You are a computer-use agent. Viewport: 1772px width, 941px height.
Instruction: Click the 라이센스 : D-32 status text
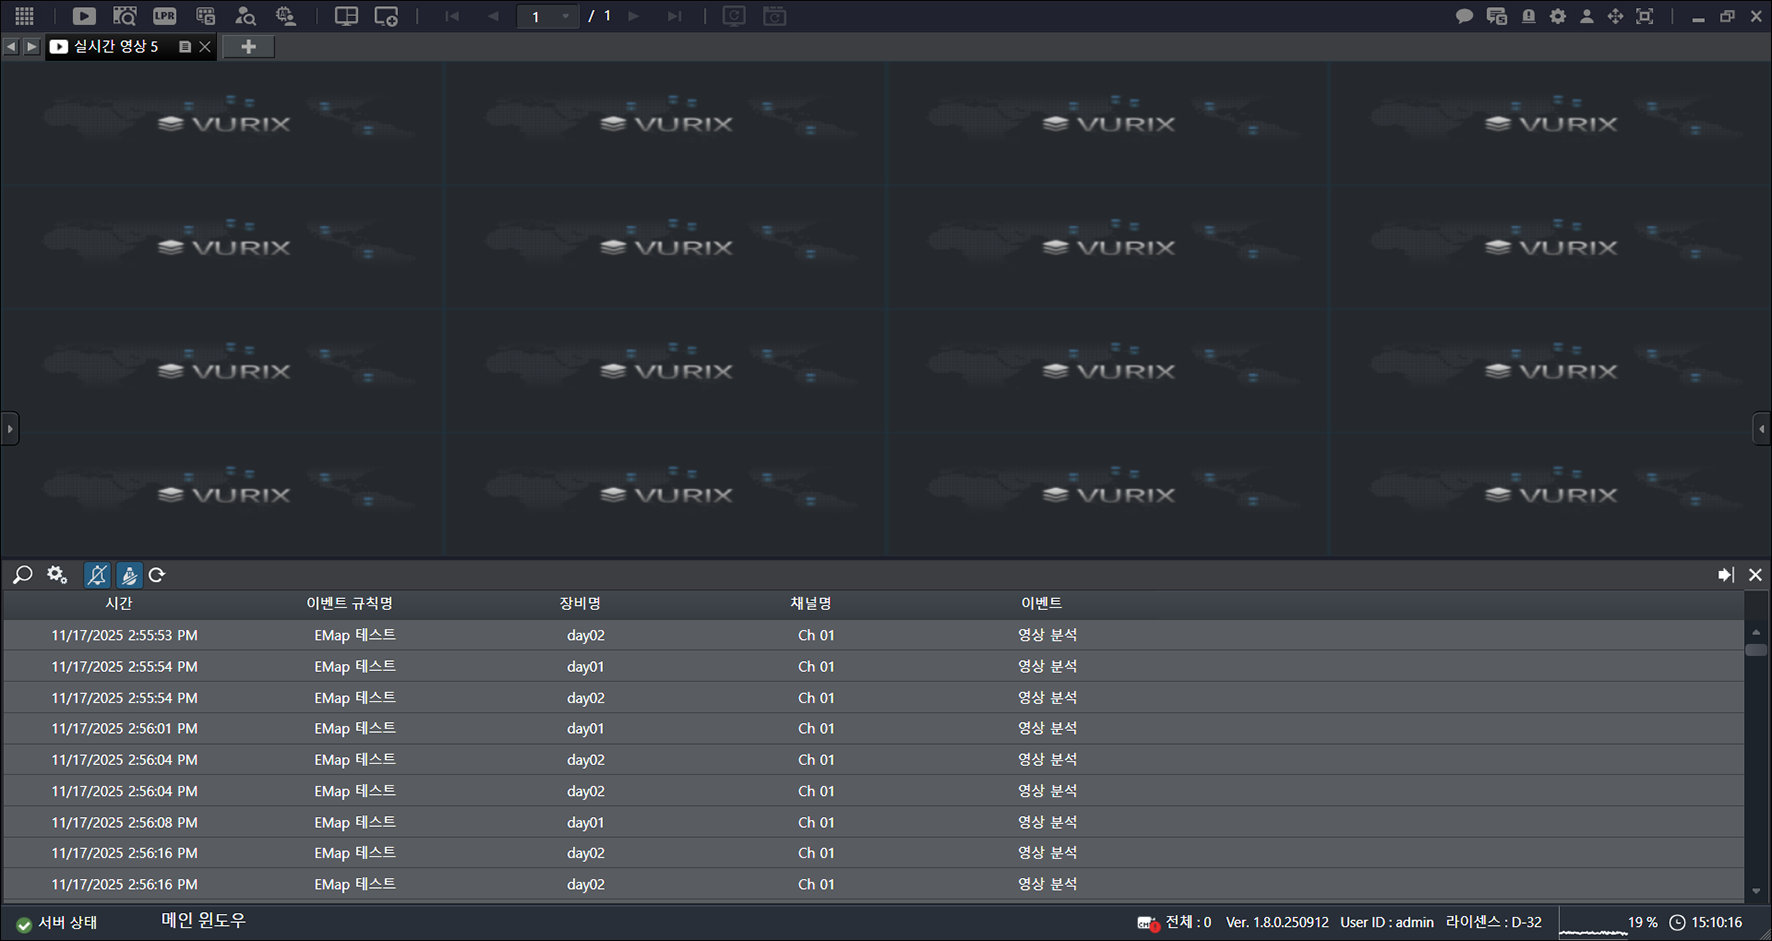point(1494,922)
